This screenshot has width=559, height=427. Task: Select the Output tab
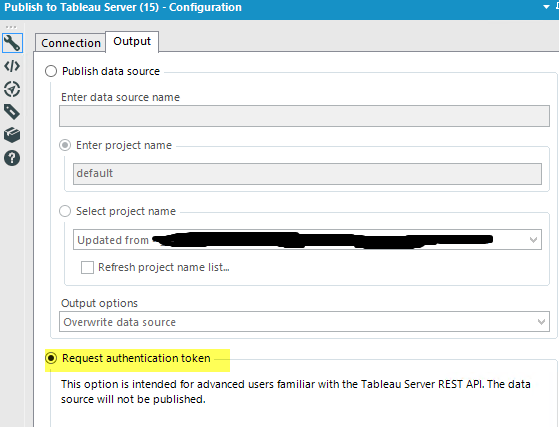pyautogui.click(x=132, y=41)
